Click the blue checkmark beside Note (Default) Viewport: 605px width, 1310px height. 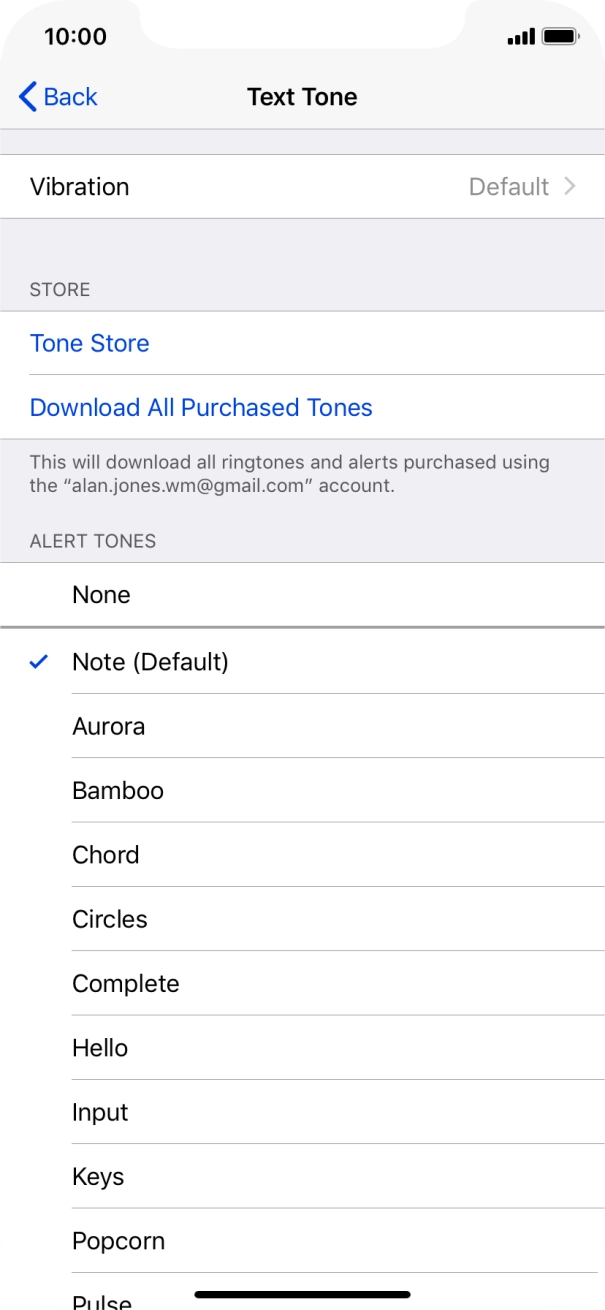[37, 662]
